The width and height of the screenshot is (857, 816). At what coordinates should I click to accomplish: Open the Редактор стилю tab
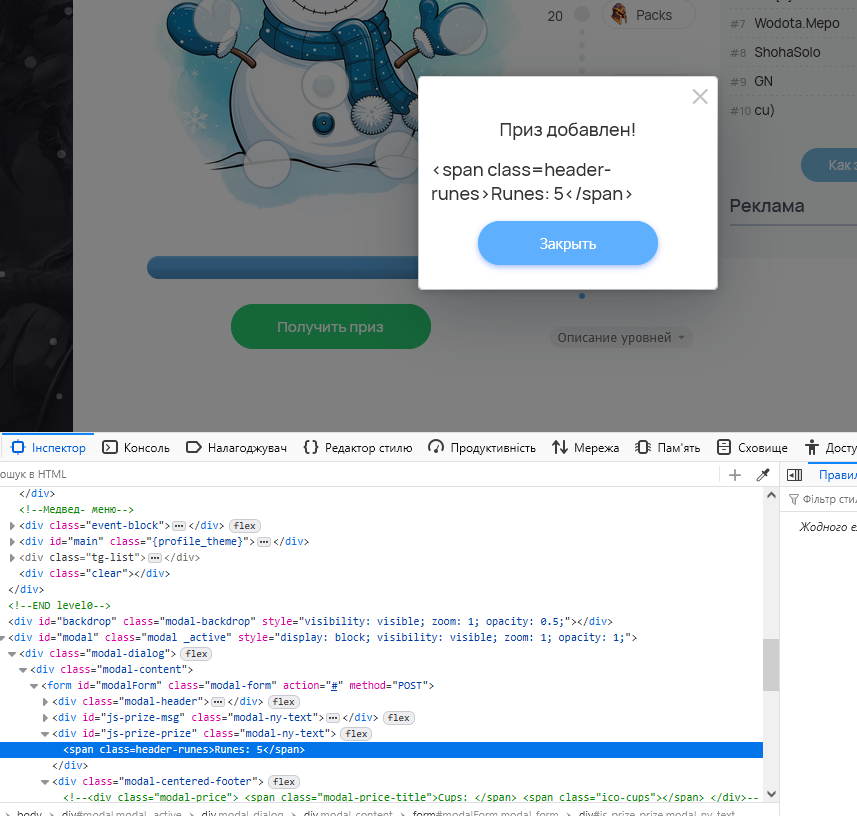tap(358, 448)
